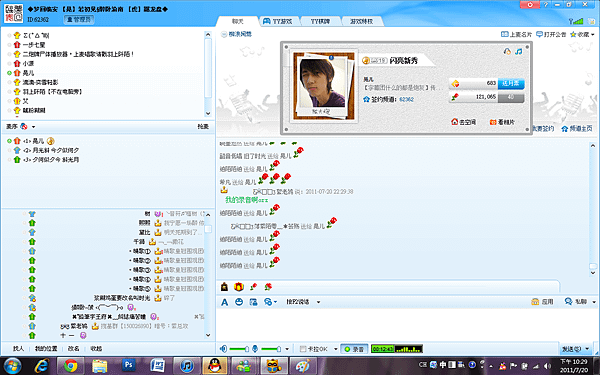Open the emoticon smiley picker

239,302
